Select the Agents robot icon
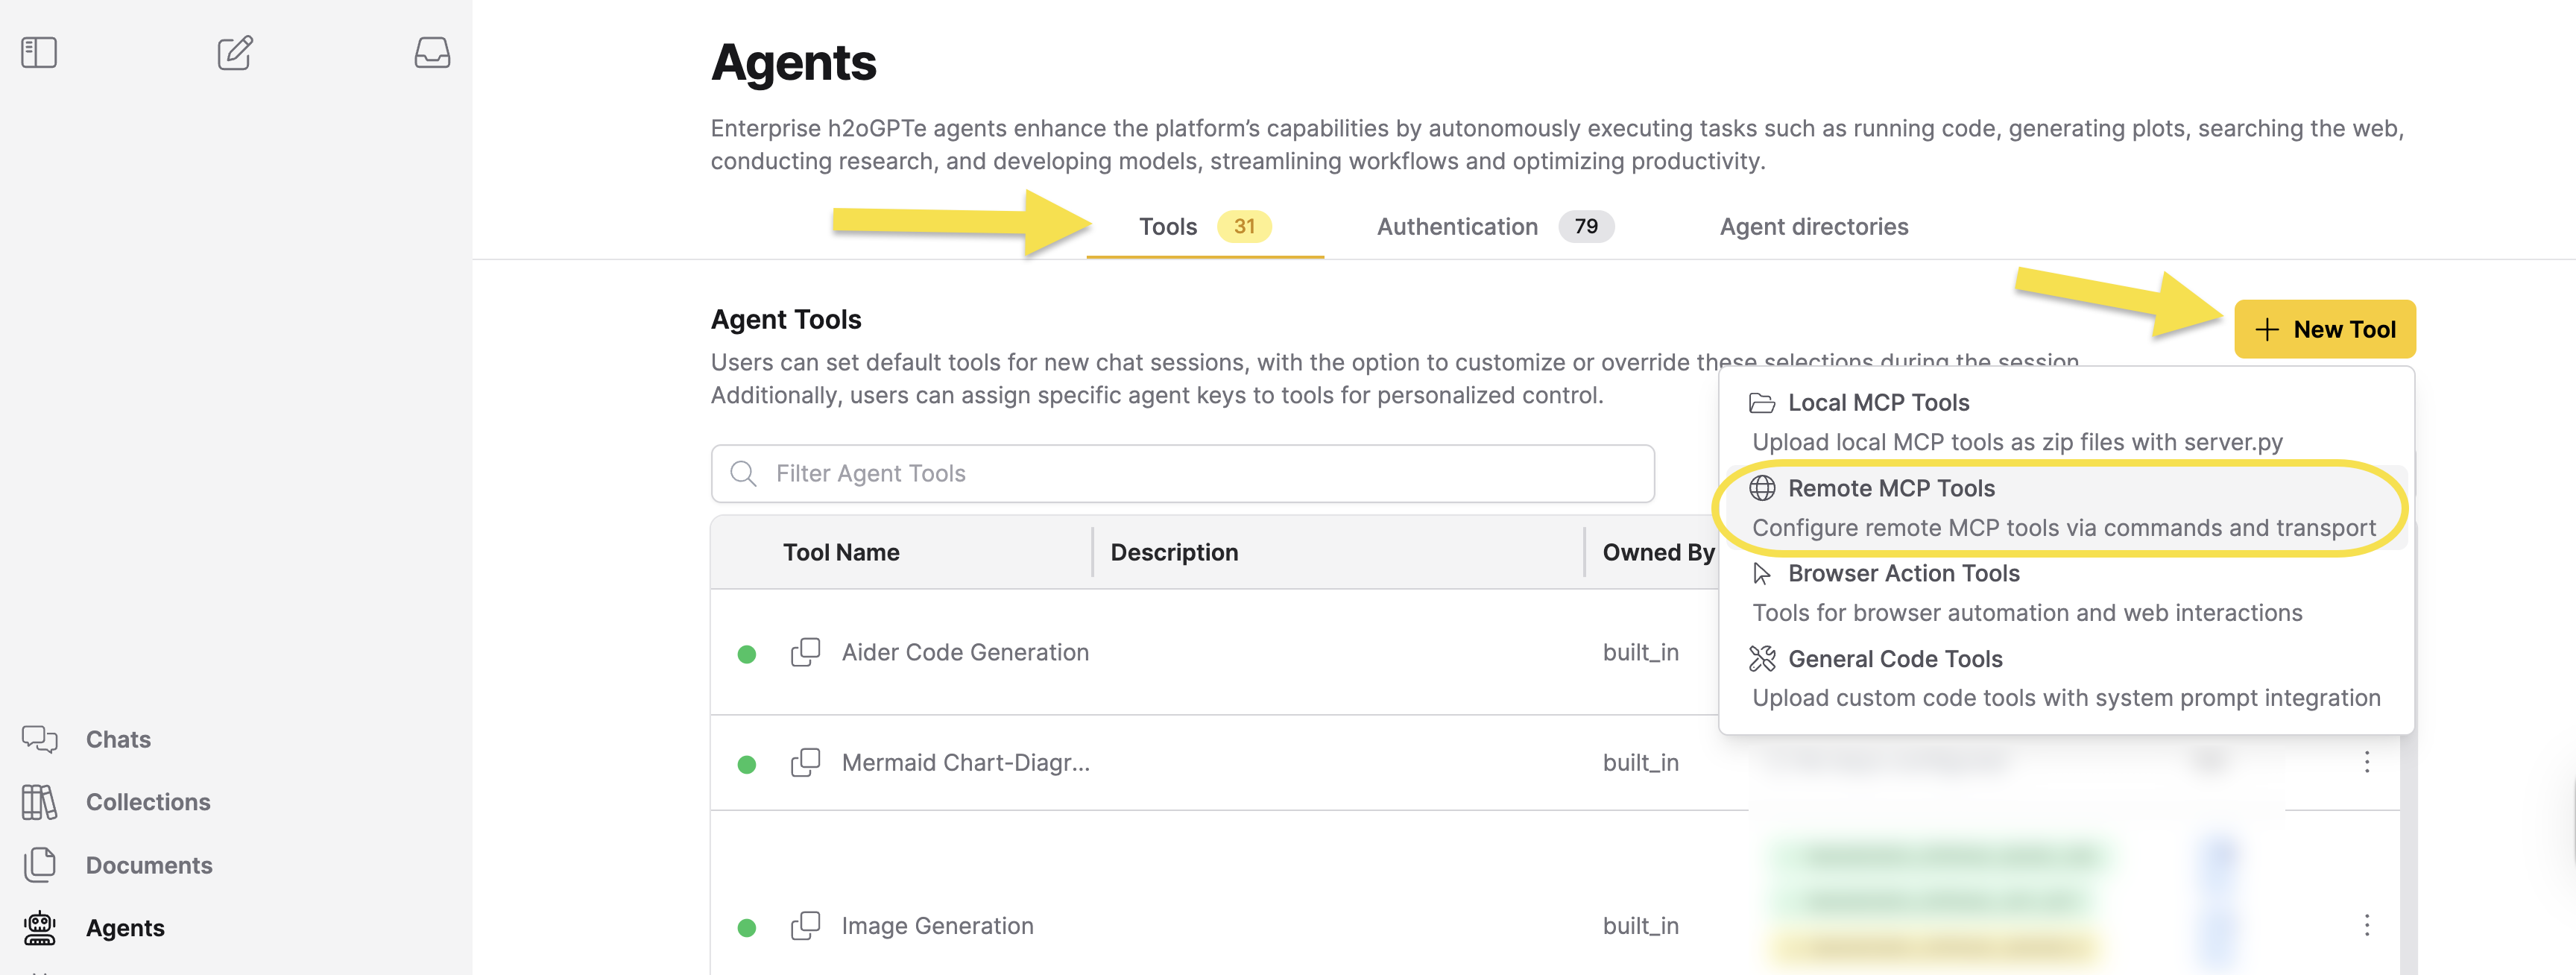Image resolution: width=2576 pixels, height=975 pixels. tap(39, 928)
